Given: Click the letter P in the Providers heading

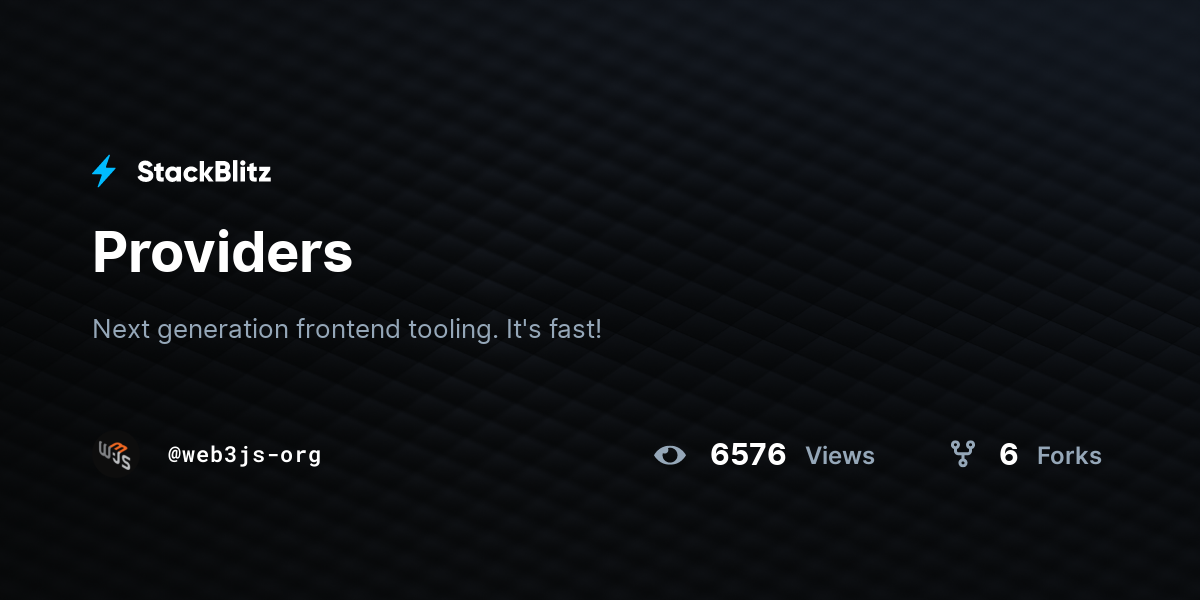Looking at the screenshot, I should 110,252.
